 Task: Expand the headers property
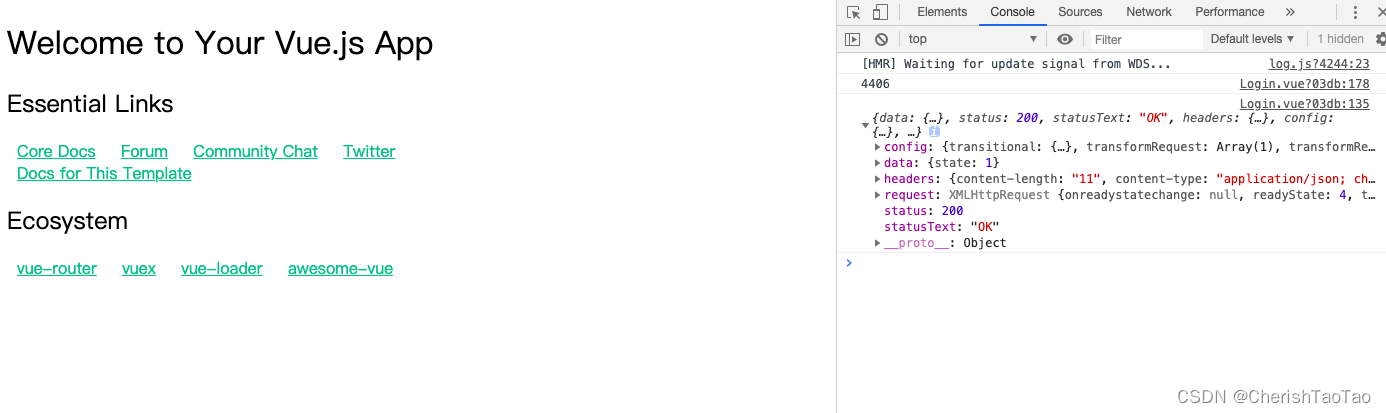click(x=878, y=179)
